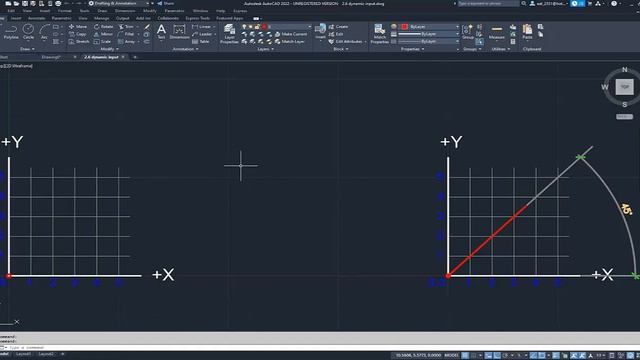Select the Text annotation tool
The image size is (640, 360).
tap(161, 32)
